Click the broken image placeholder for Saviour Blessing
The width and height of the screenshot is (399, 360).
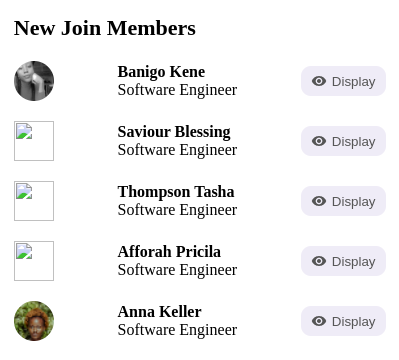click(x=34, y=141)
